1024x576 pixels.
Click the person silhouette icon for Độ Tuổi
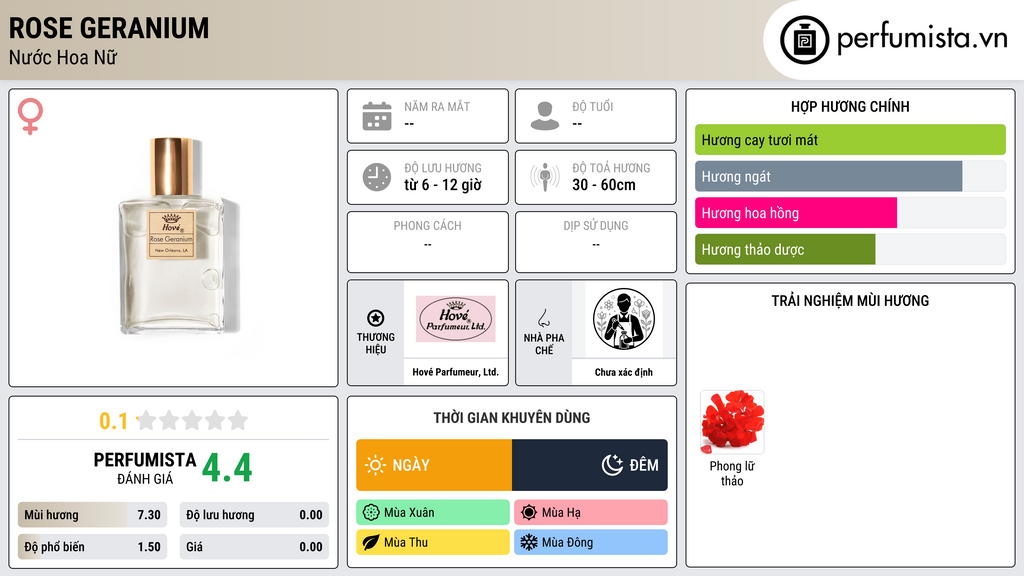[545, 116]
